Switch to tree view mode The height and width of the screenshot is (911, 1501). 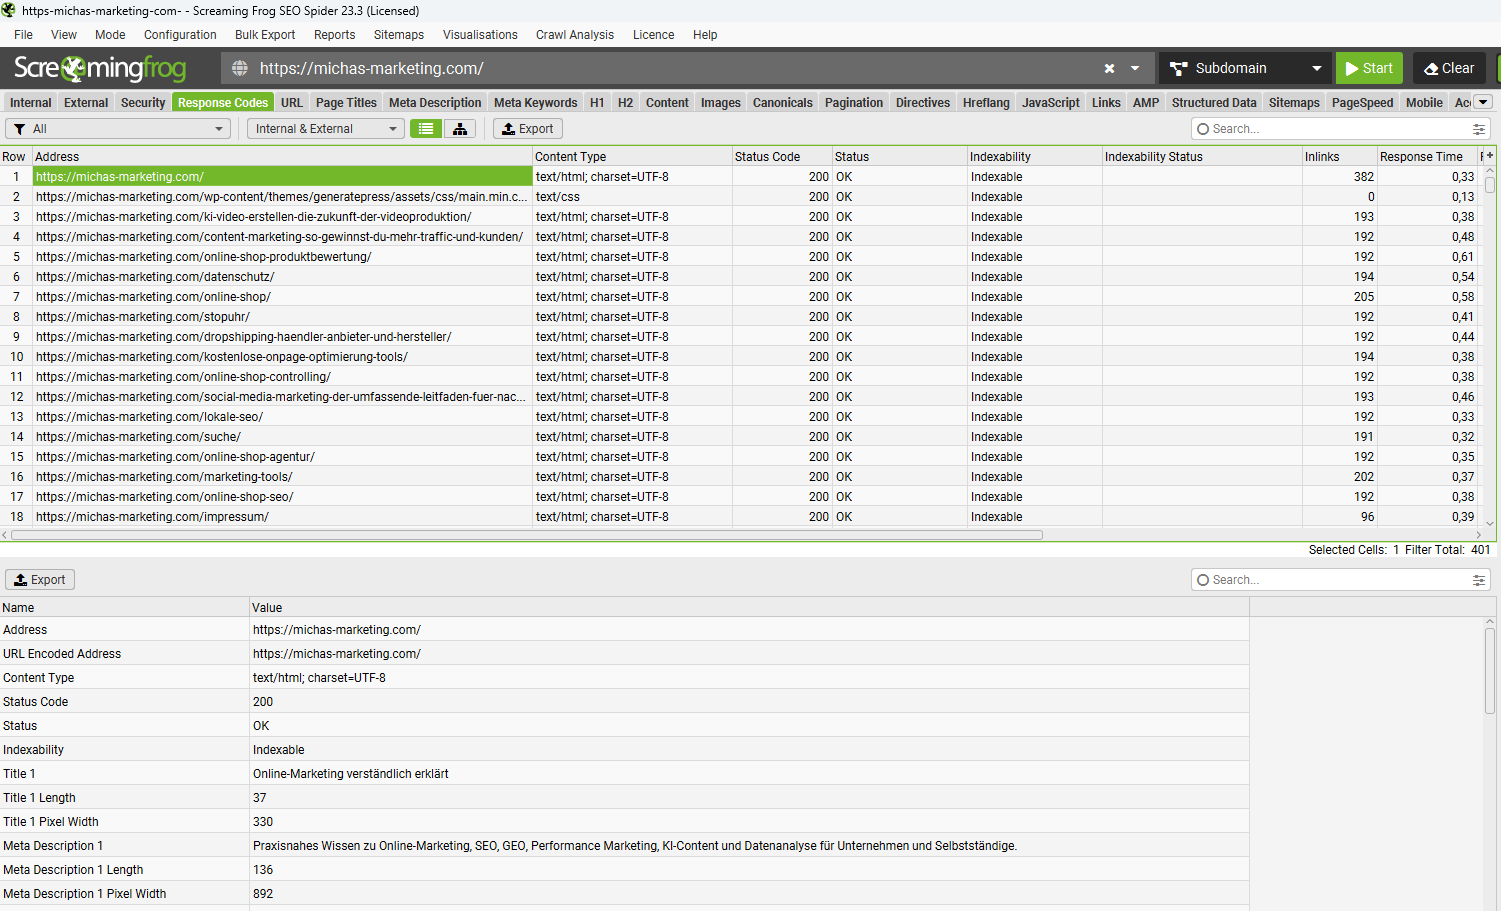pyautogui.click(x=460, y=129)
